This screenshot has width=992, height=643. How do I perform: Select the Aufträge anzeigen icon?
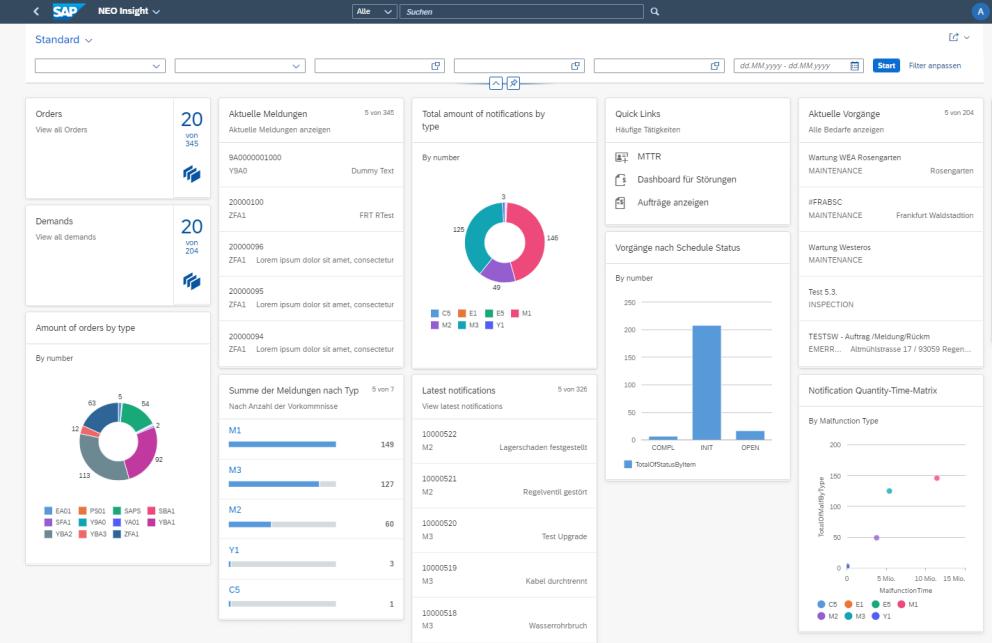click(621, 202)
